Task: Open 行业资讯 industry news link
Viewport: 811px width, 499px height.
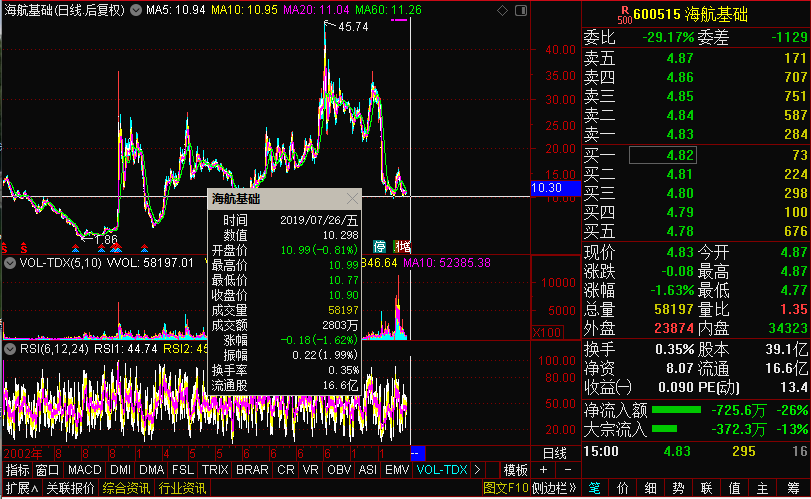Action: pyautogui.click(x=182, y=488)
